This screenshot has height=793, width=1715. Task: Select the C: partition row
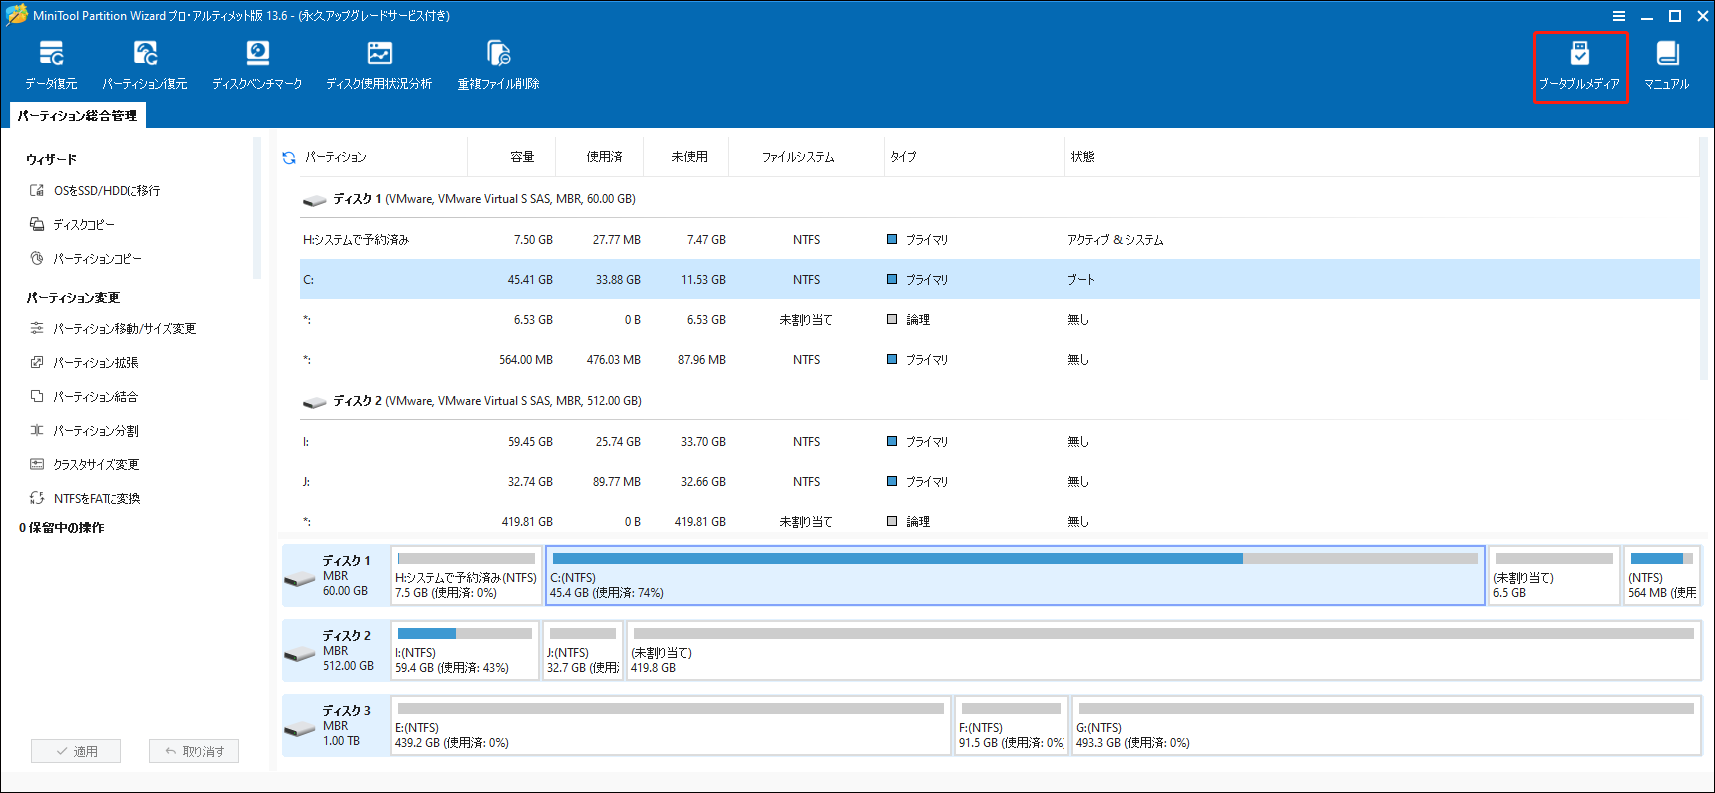click(x=999, y=280)
